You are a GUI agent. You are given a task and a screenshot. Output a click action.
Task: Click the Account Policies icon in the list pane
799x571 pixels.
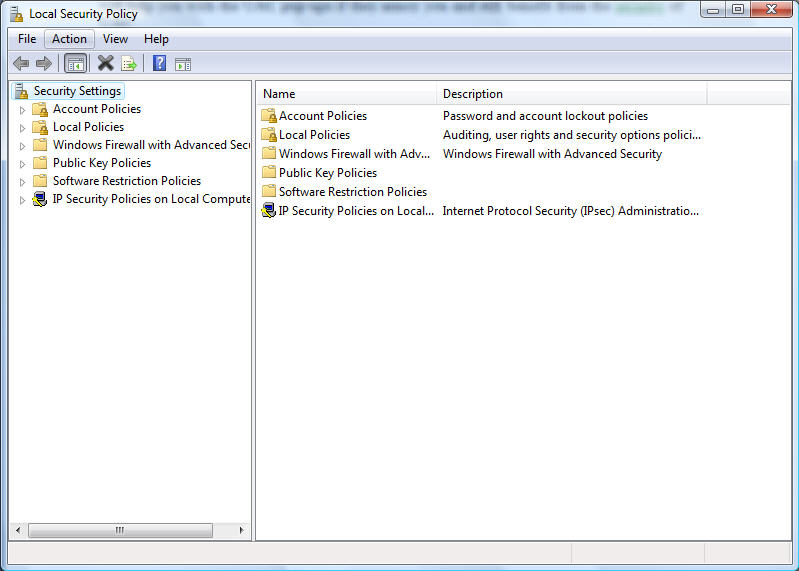pos(269,116)
